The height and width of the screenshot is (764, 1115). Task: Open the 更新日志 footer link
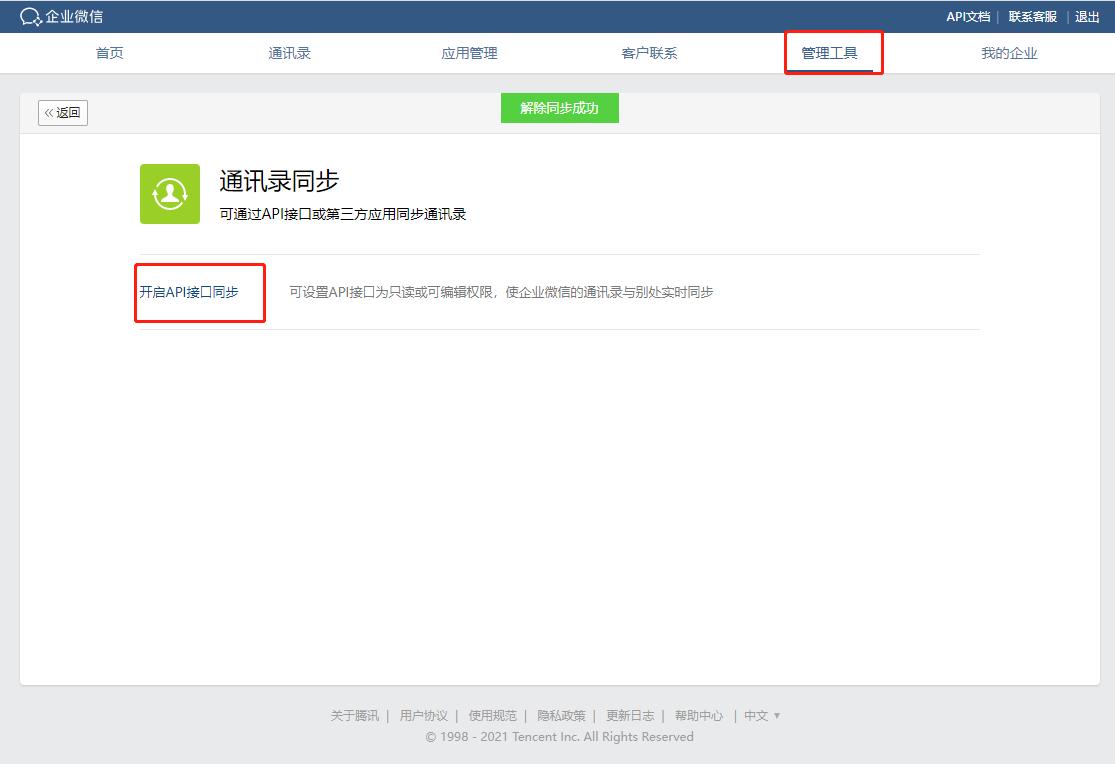[631, 715]
